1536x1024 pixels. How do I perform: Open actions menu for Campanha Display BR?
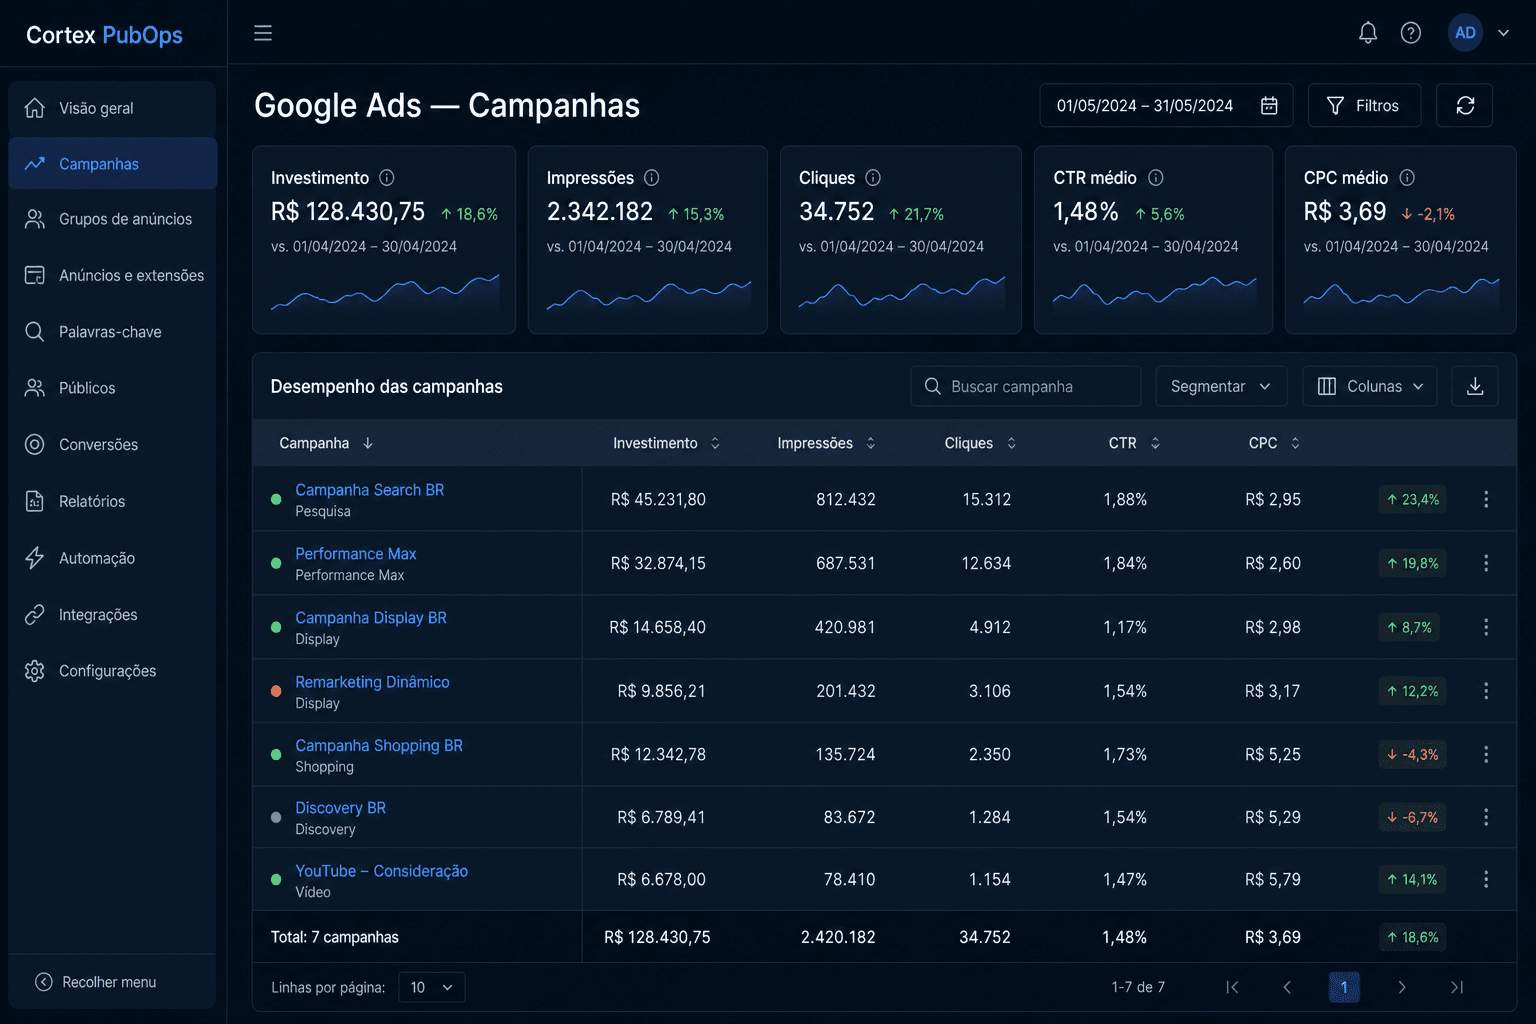pos(1486,627)
